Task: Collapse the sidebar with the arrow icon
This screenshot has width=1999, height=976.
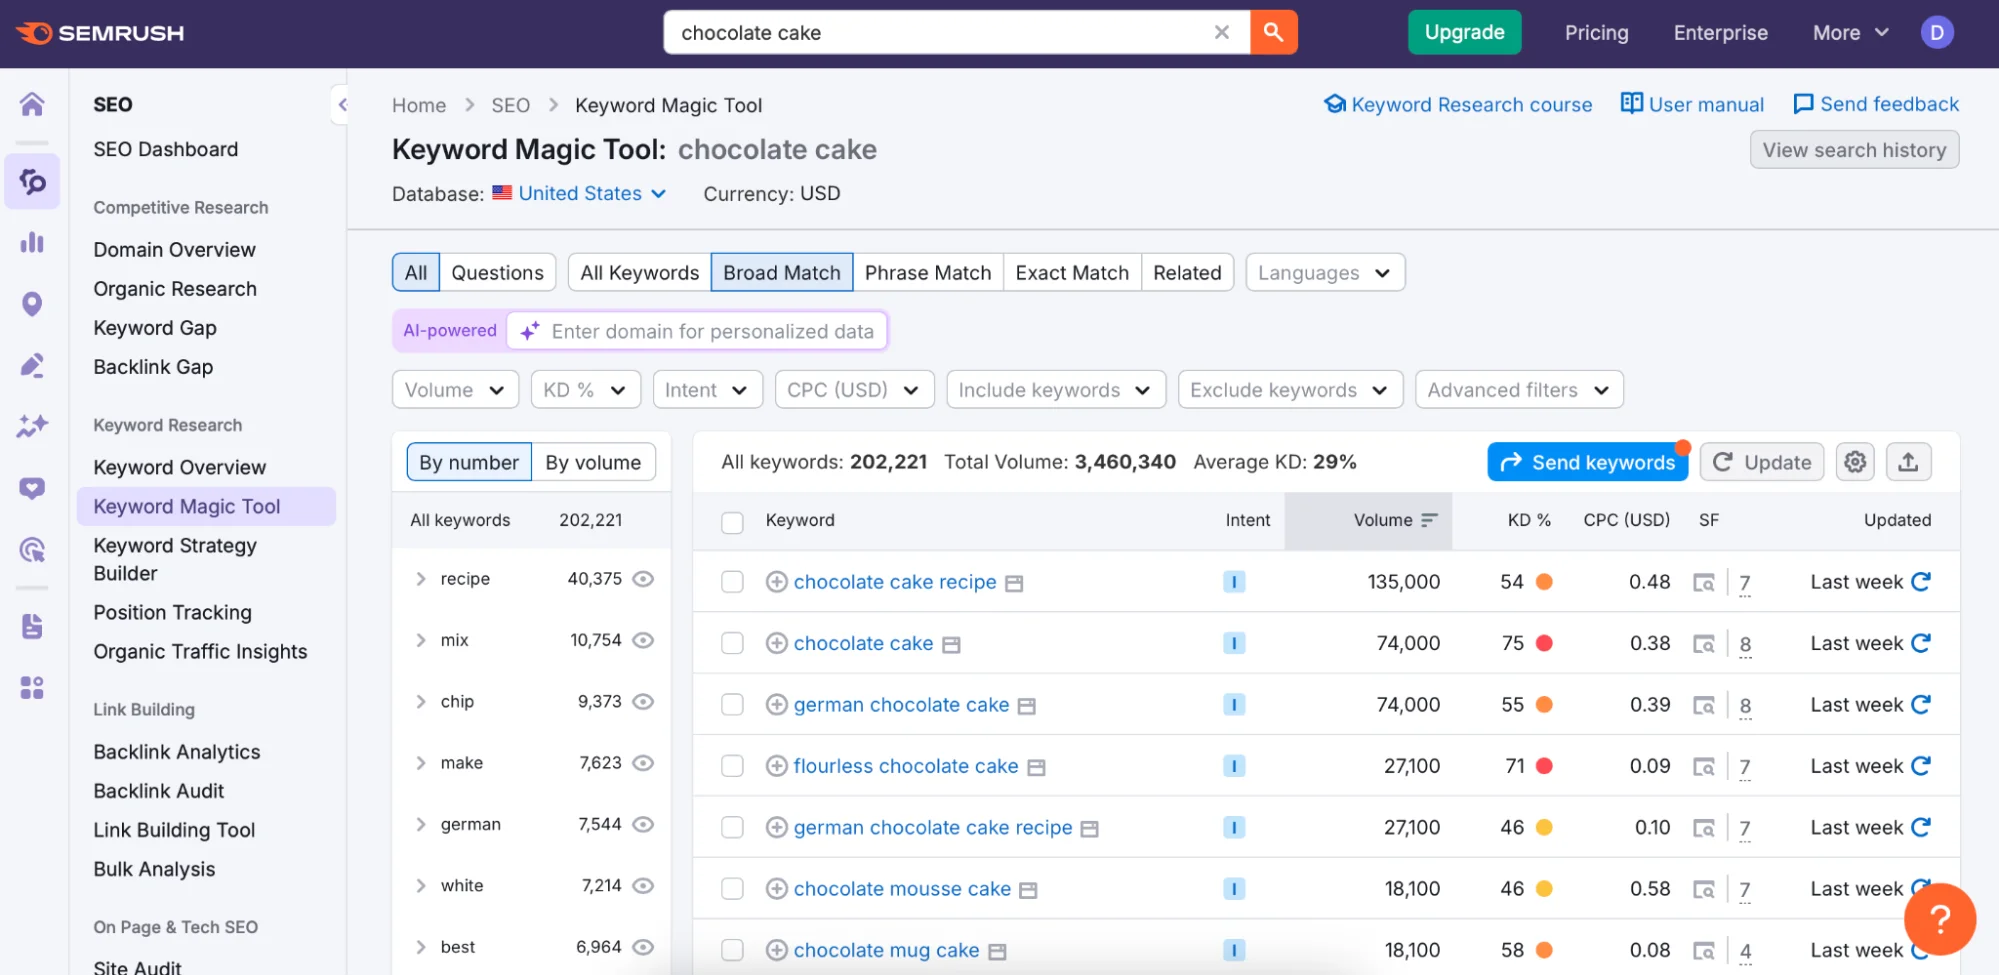Action: pos(341,104)
